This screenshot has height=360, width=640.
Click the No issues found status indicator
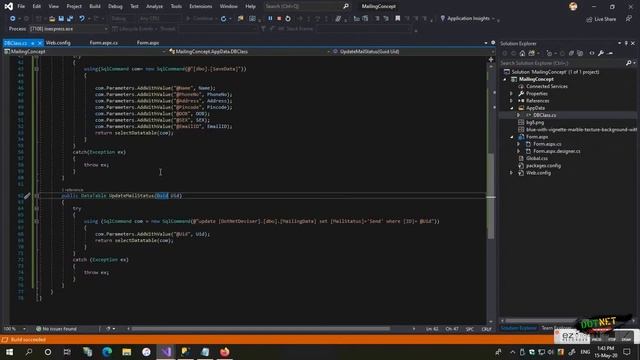point(56,329)
